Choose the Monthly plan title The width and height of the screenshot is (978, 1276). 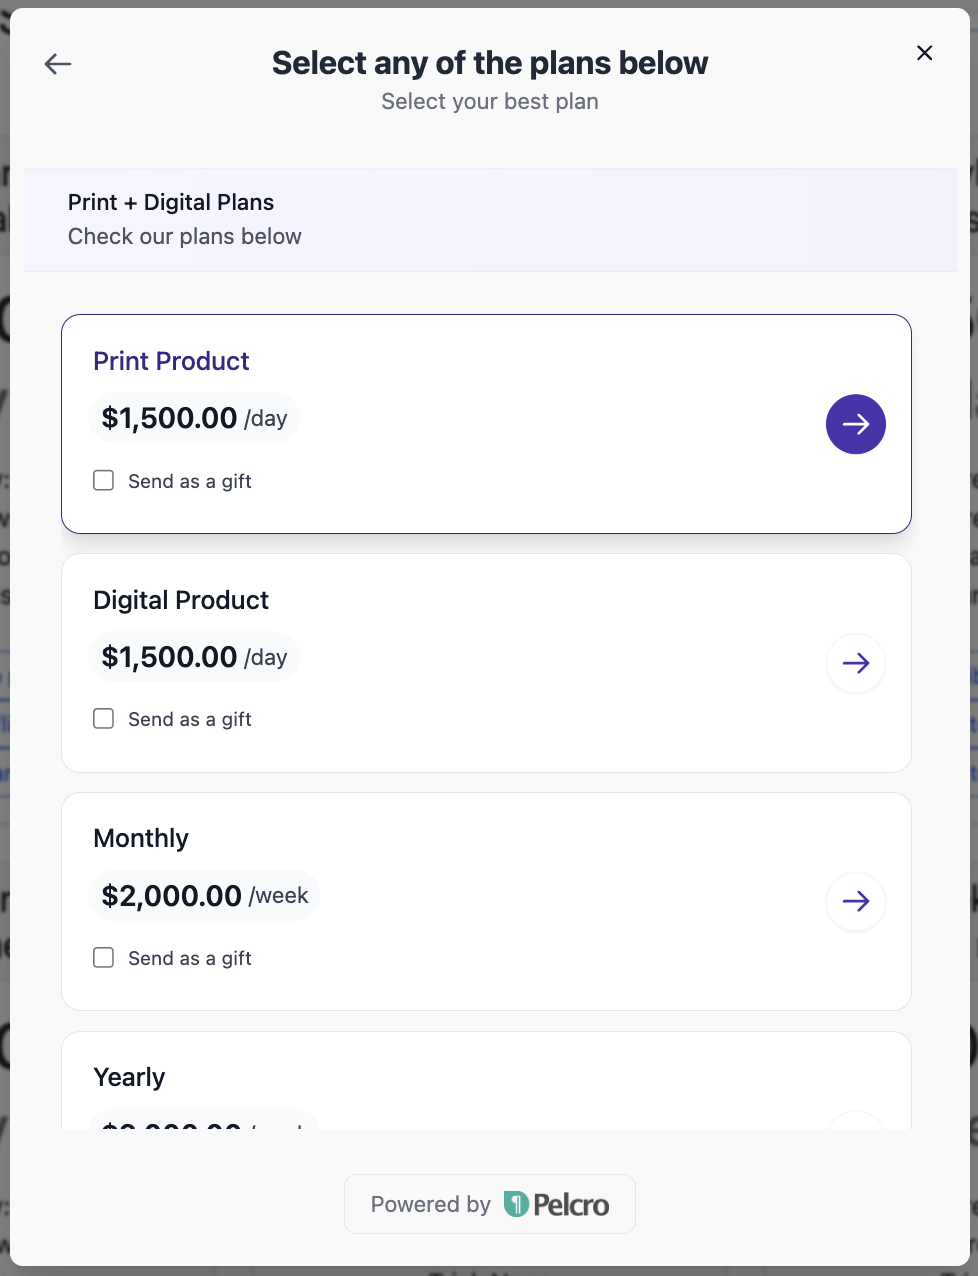141,838
